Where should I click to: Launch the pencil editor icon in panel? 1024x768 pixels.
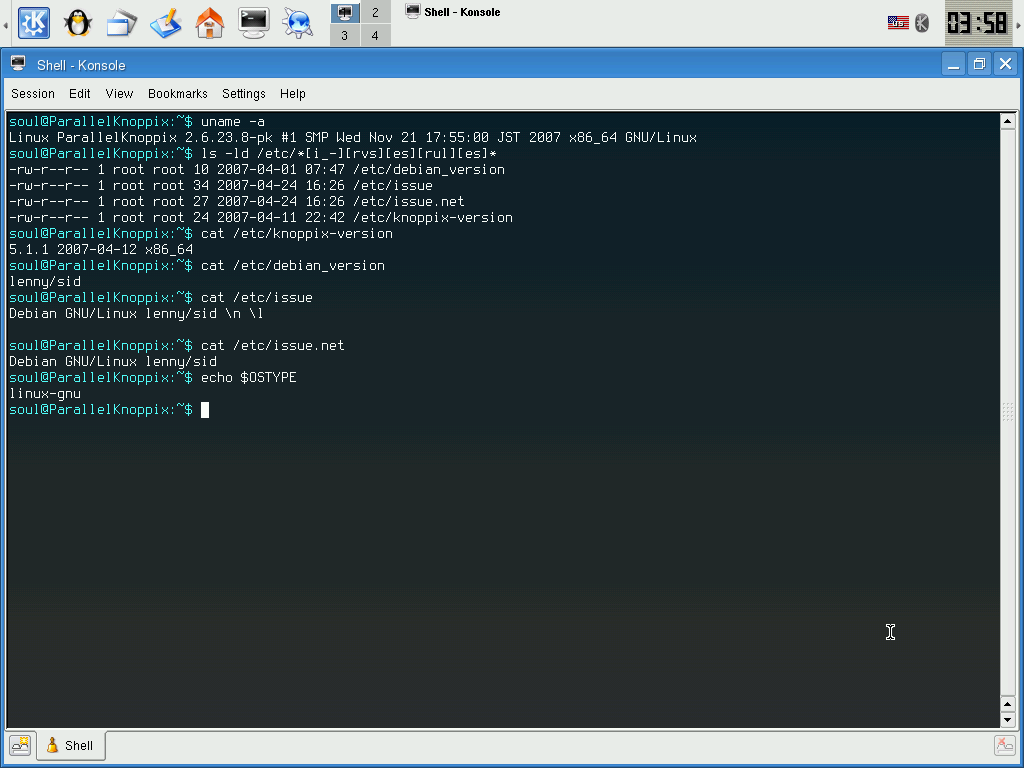[x=165, y=23]
